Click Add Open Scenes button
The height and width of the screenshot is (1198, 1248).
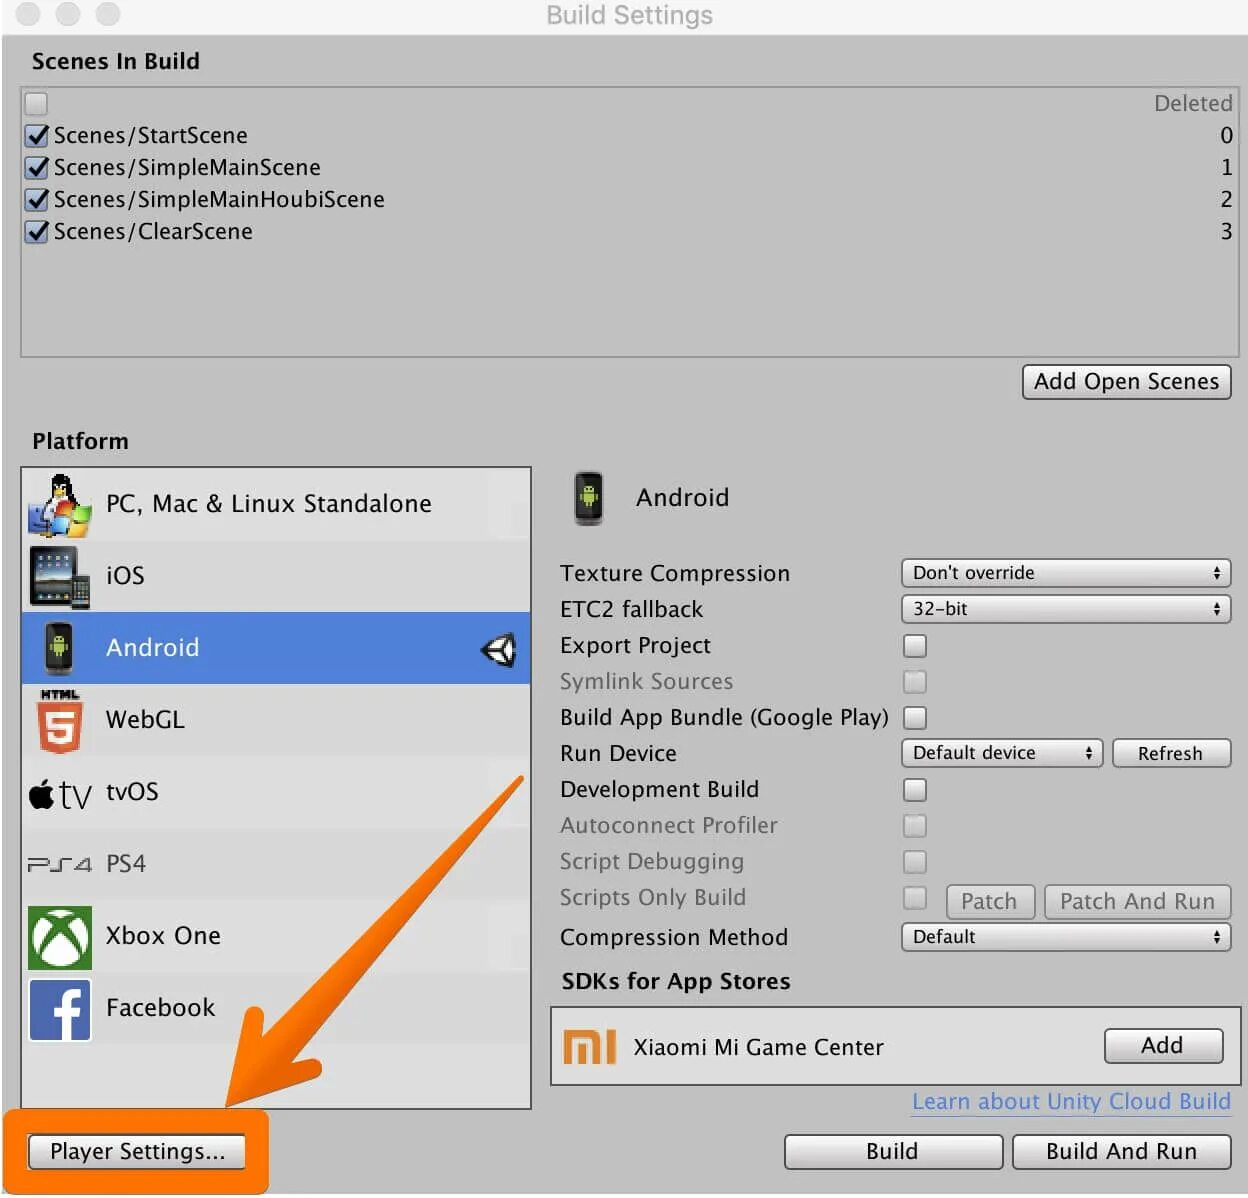pos(1127,382)
